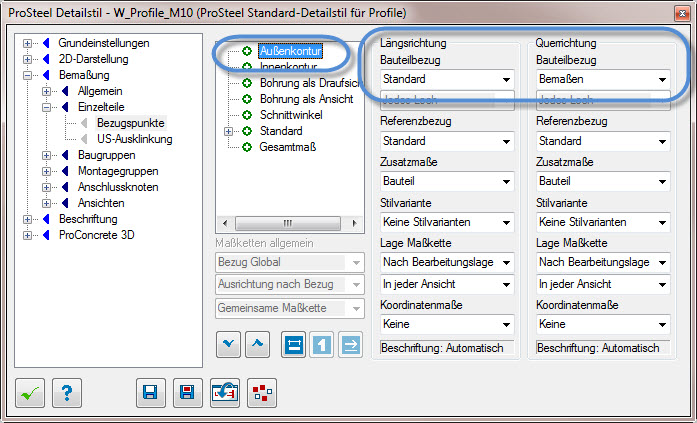Viewport: 697px width, 423px height.
Task: Open Längsrichtung Nach Bearbeitungslage dropdown
Action: pyautogui.click(x=447, y=262)
